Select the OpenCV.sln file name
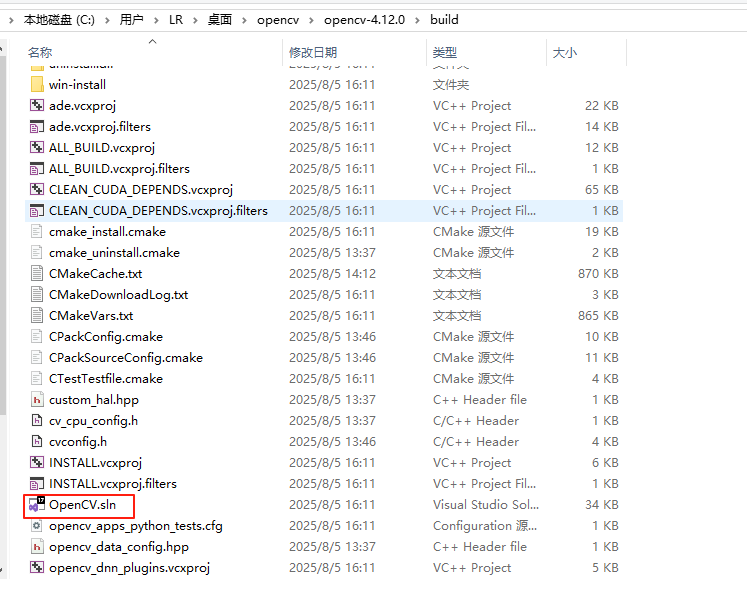Image resolution: width=747 pixels, height=599 pixels. point(82,505)
